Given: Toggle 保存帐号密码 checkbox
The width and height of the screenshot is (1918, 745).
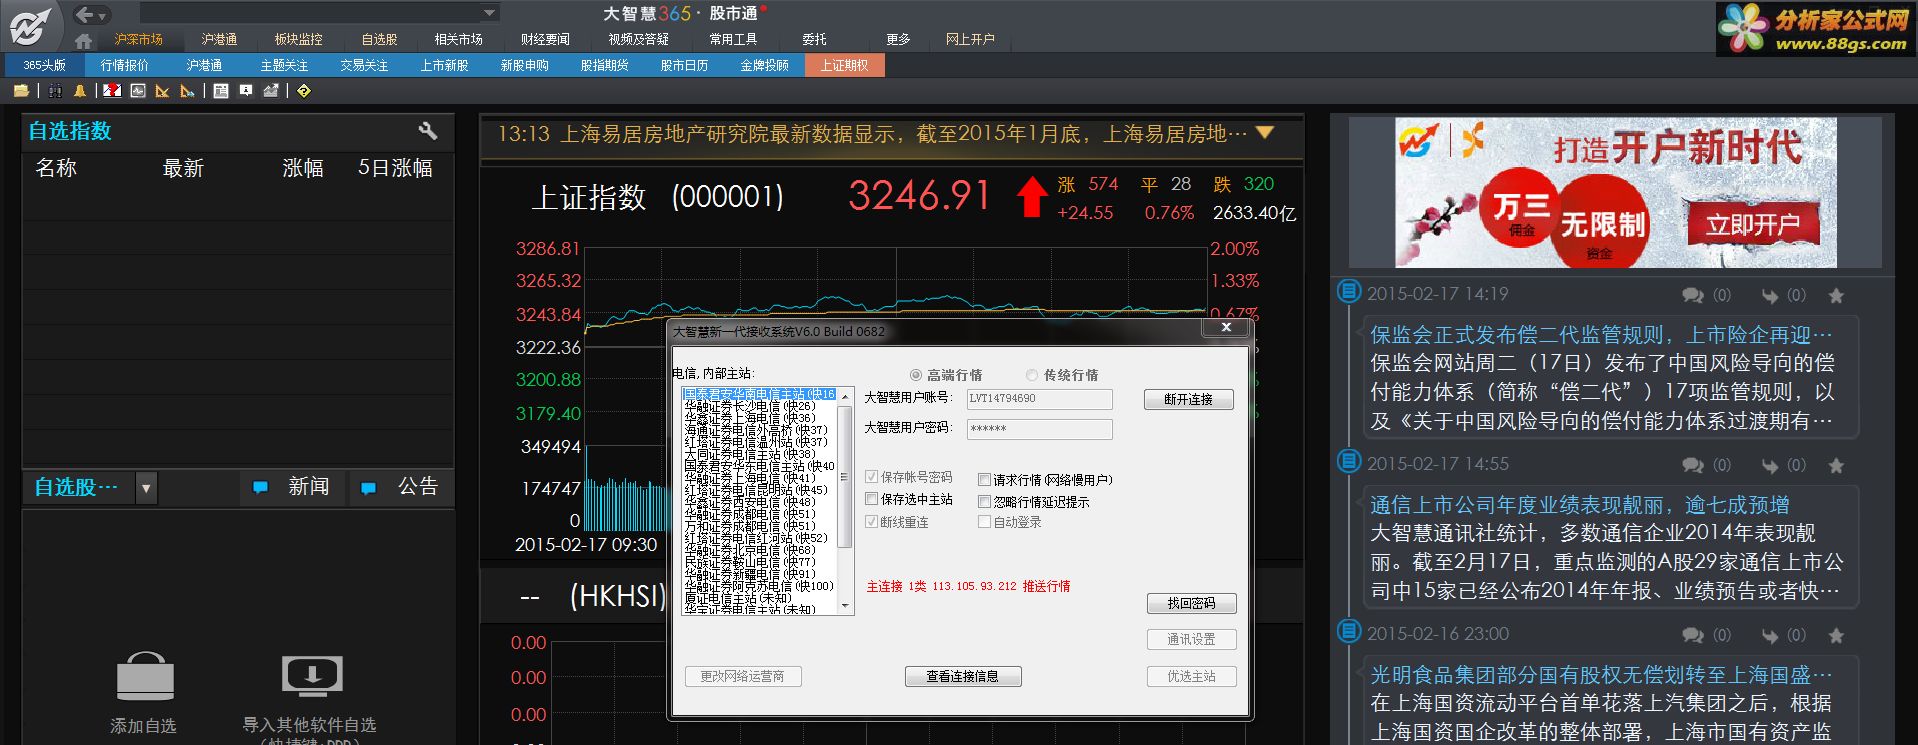Looking at the screenshot, I should pyautogui.click(x=871, y=477).
